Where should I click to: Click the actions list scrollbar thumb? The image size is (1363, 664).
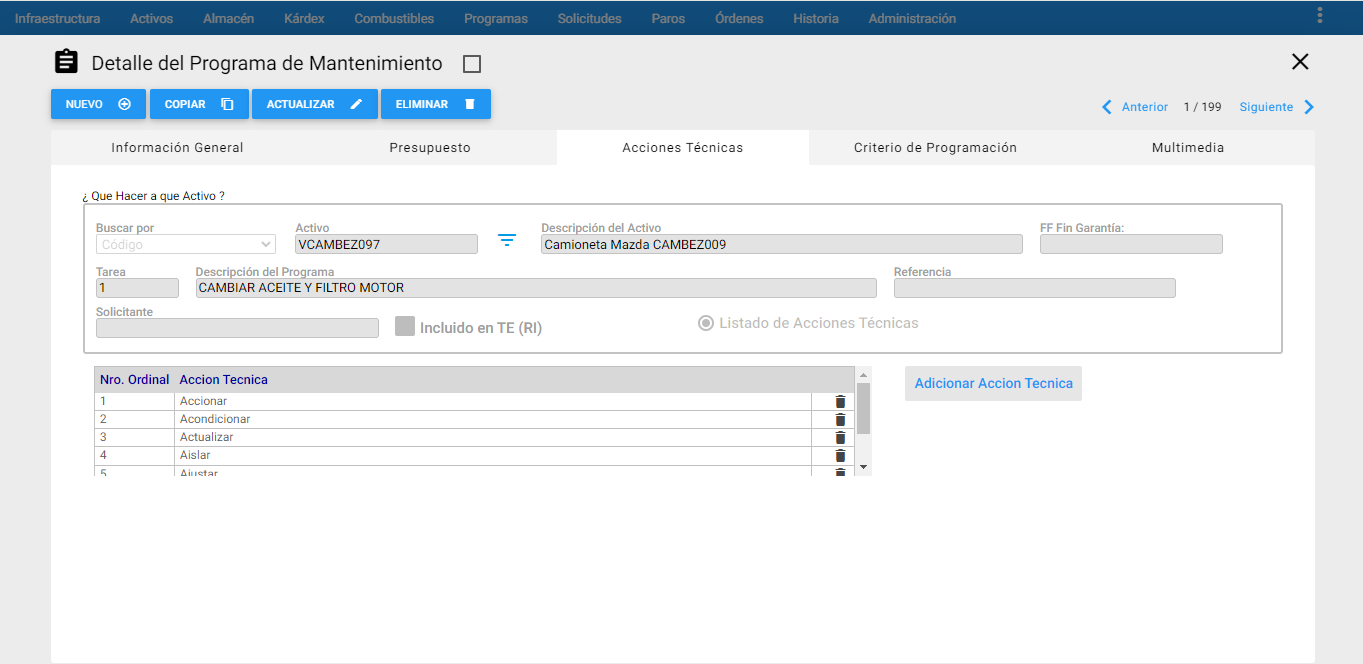[x=864, y=408]
